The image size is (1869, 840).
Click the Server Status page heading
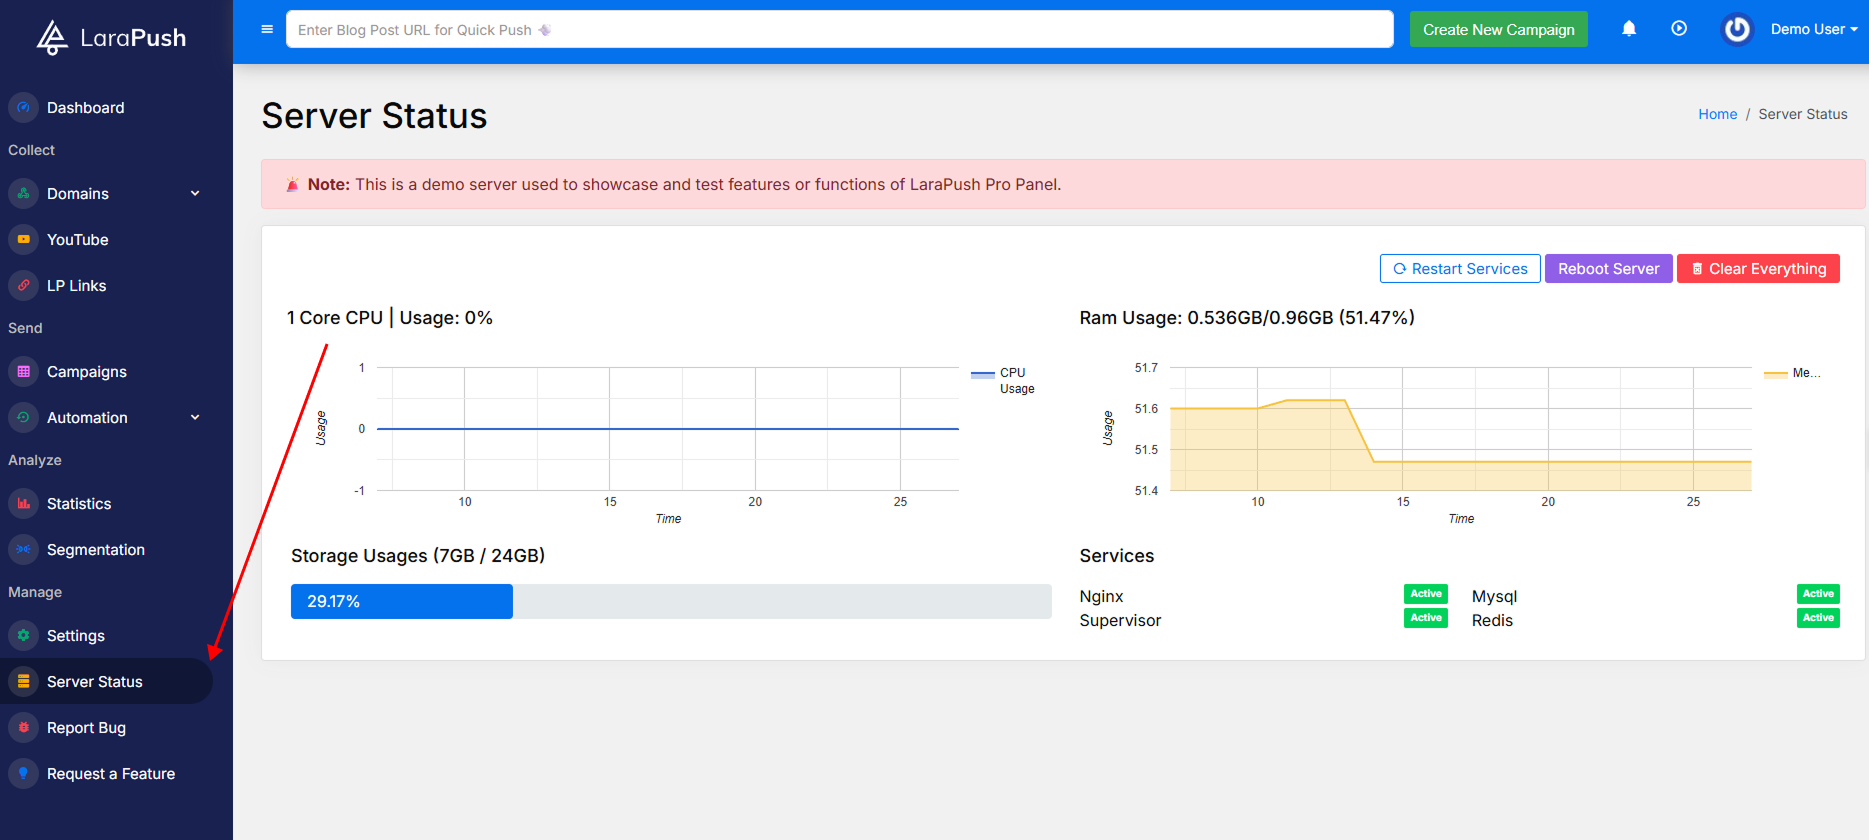[x=374, y=116]
